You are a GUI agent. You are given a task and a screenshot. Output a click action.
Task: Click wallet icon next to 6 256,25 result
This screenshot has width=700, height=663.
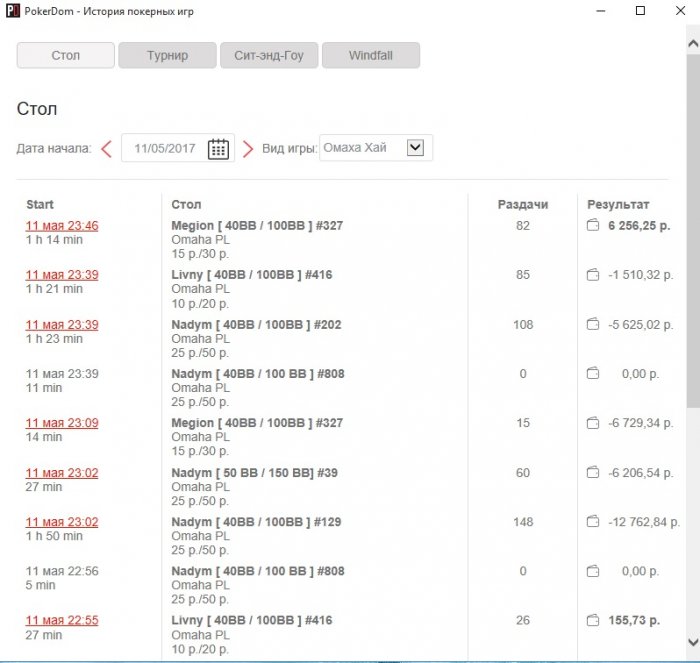tap(593, 226)
